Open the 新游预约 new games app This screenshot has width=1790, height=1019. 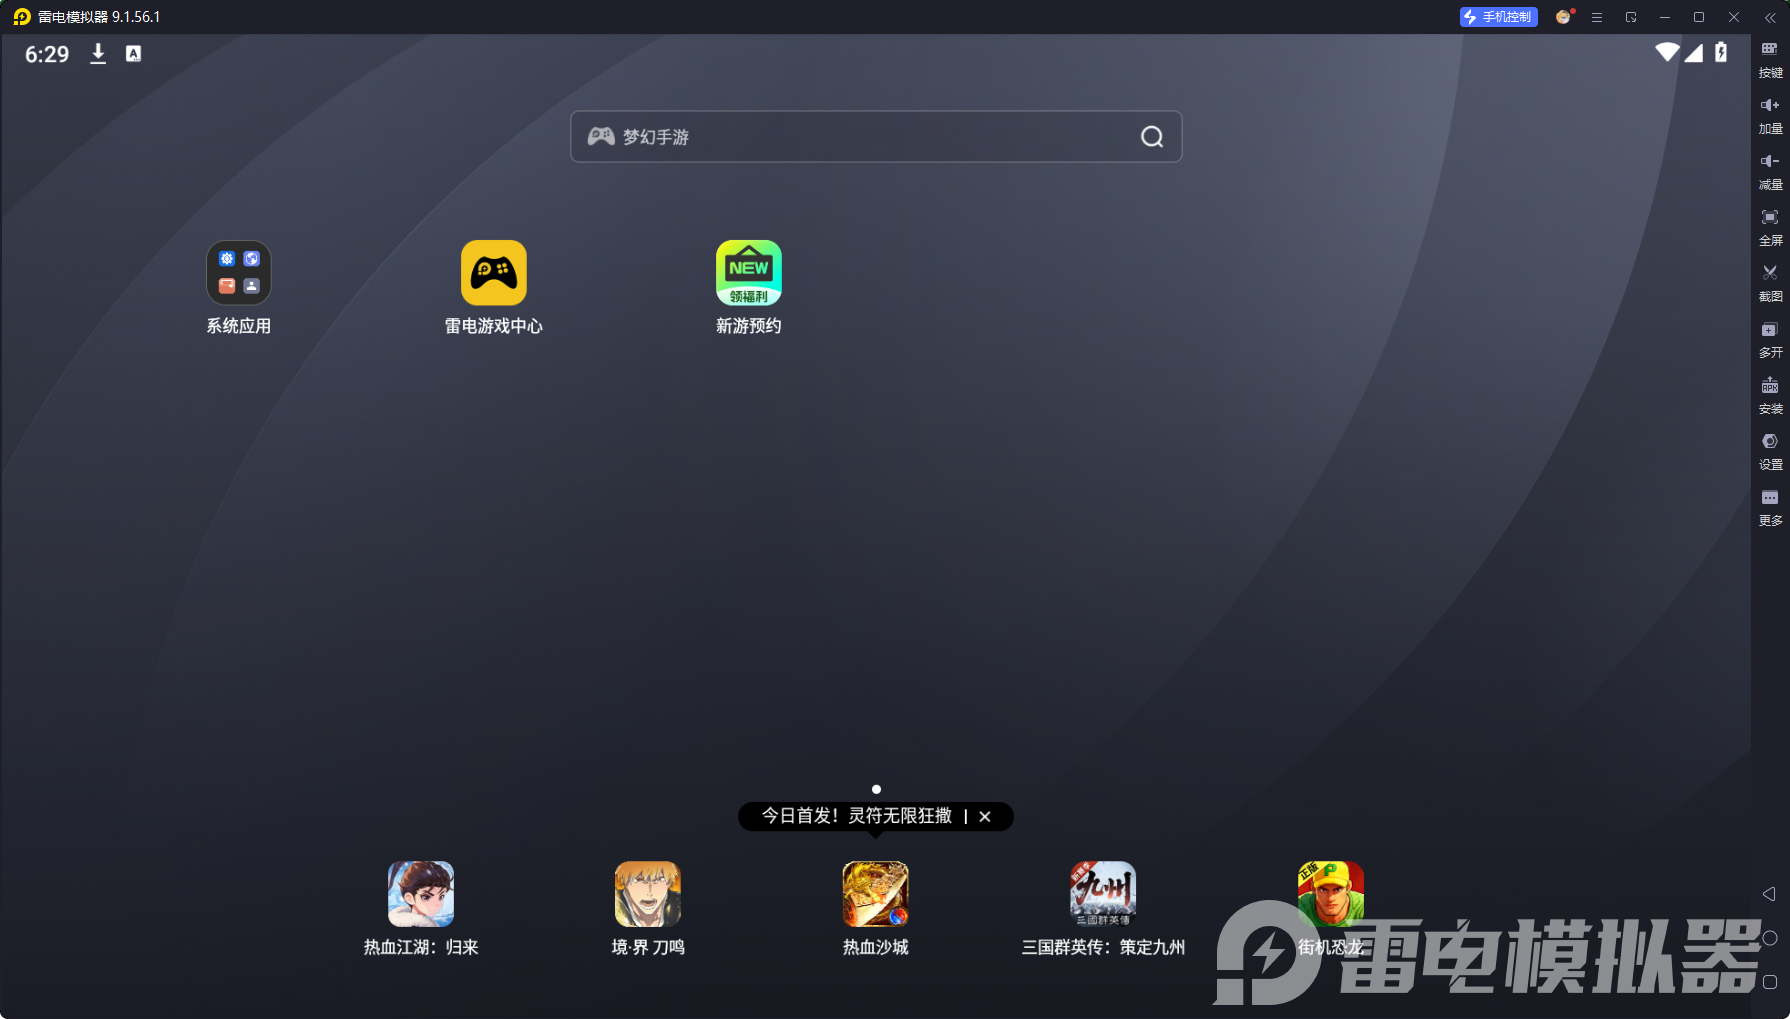749,288
